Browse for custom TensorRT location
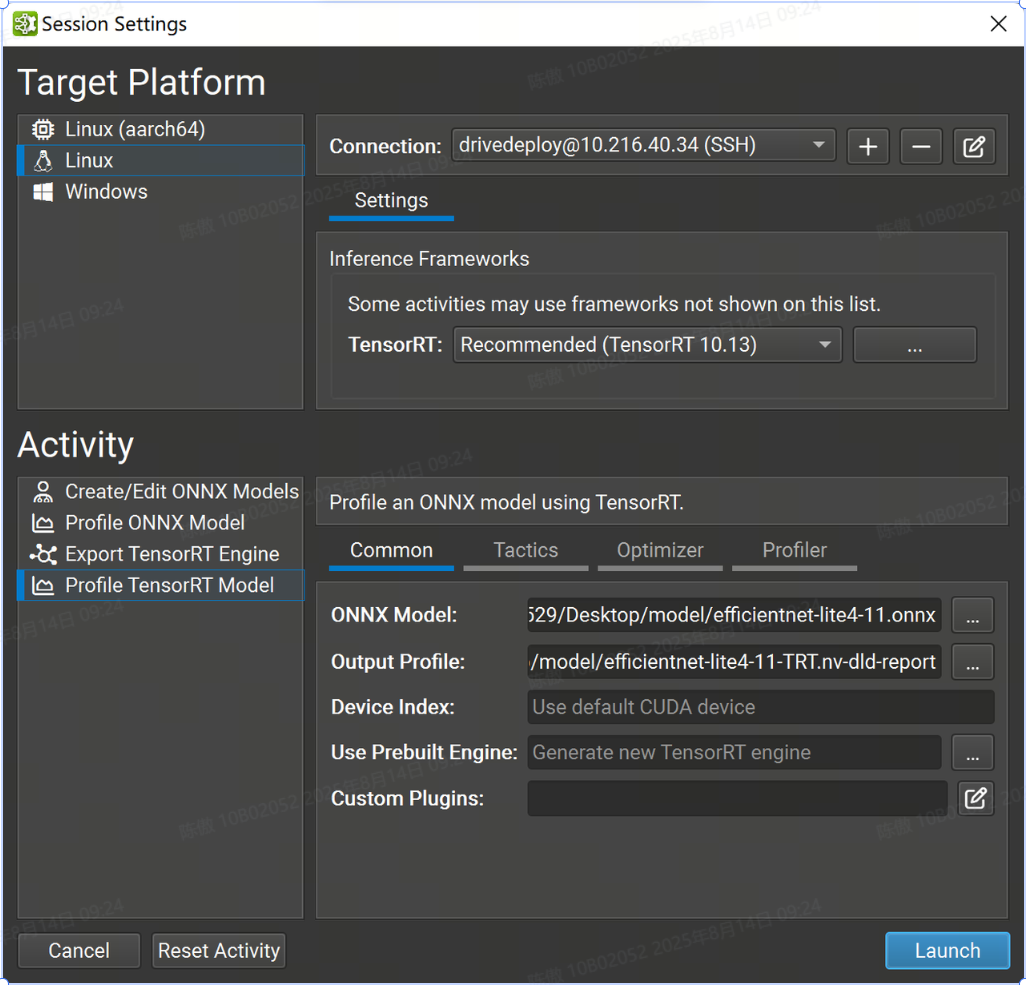This screenshot has width=1026, height=985. (915, 345)
